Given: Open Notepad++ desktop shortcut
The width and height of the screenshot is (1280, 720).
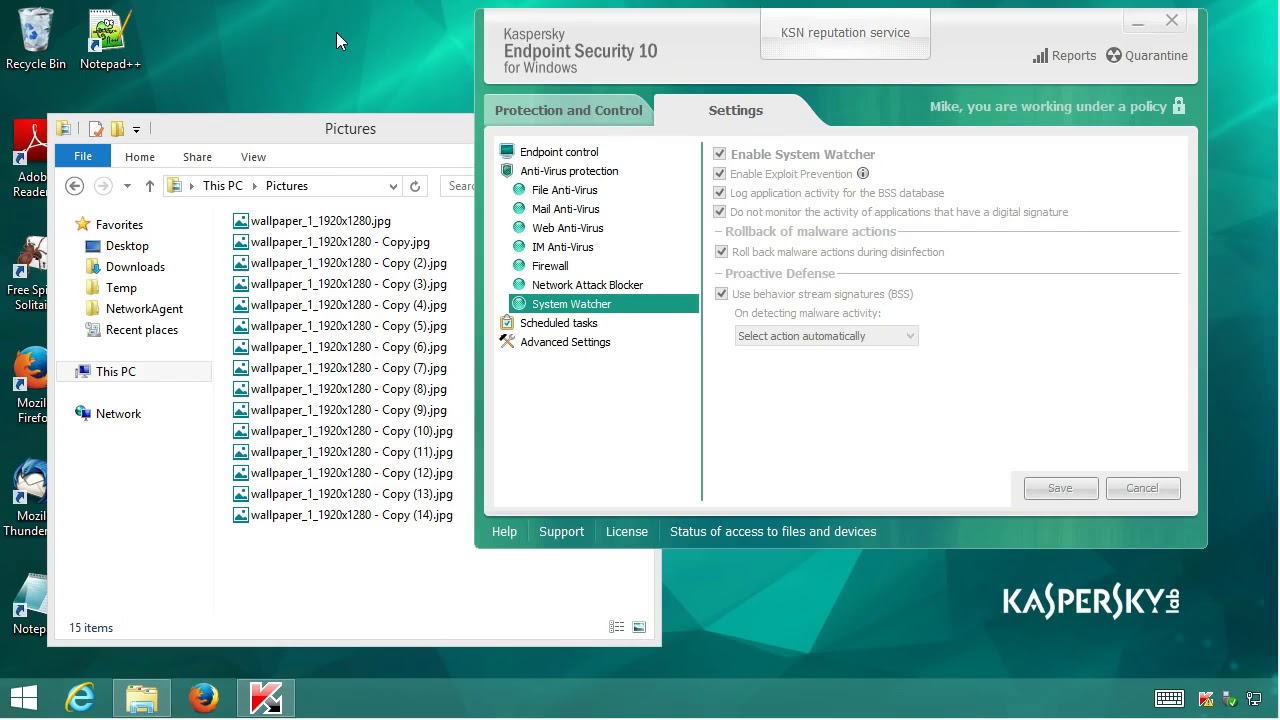Looking at the screenshot, I should tap(110, 40).
